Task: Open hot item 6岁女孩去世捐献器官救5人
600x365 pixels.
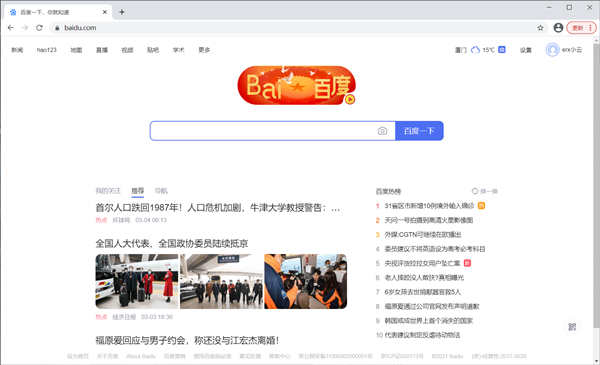Action: click(x=423, y=292)
